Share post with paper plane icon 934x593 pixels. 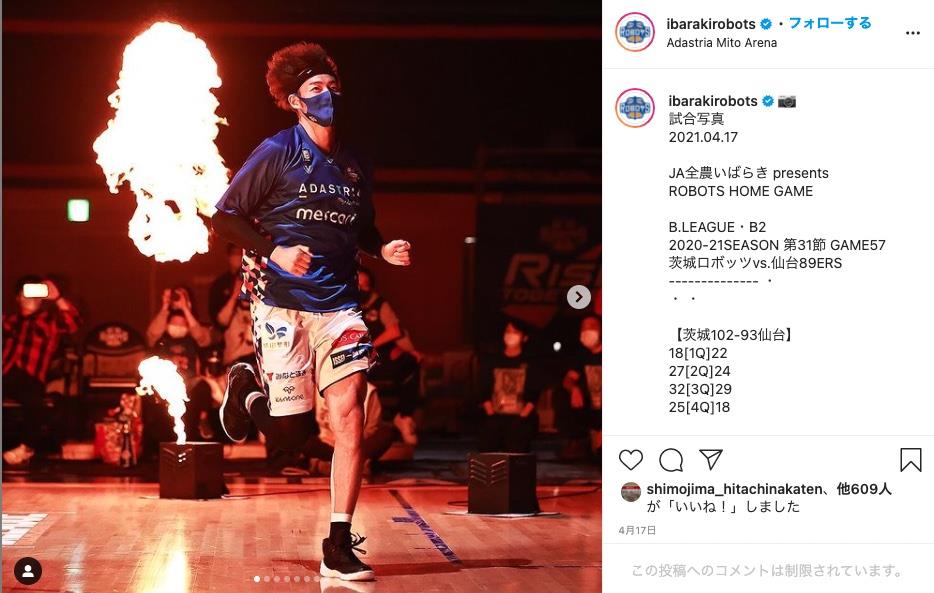711,459
